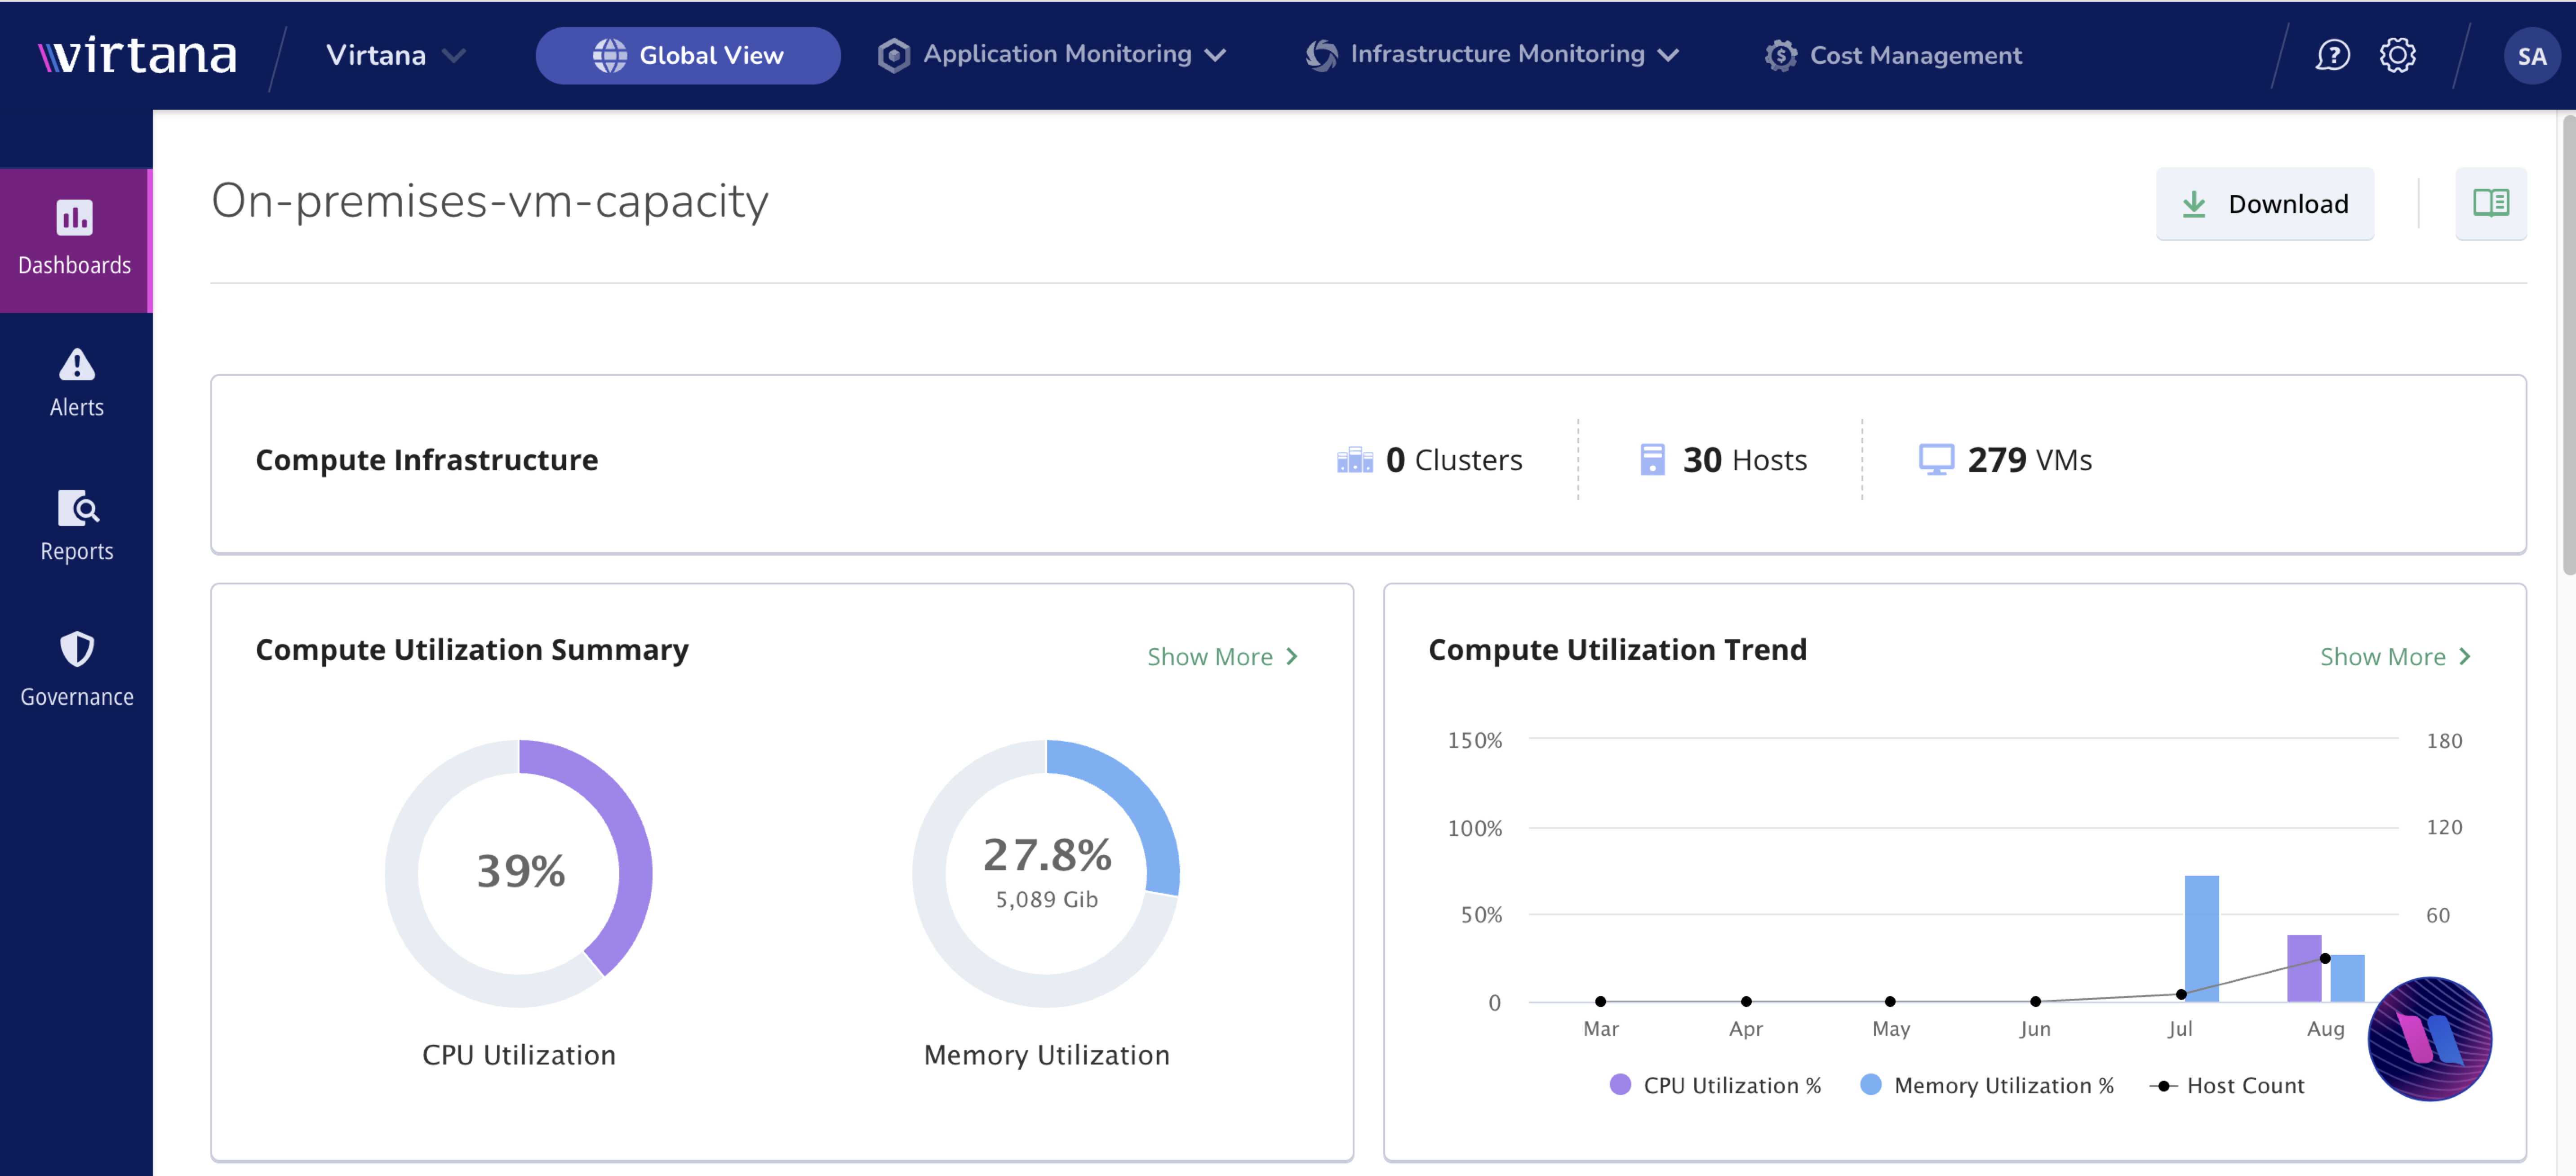Viewport: 2576px width, 1176px height.
Task: Click the Compute Infrastructure heading
Action: (426, 460)
